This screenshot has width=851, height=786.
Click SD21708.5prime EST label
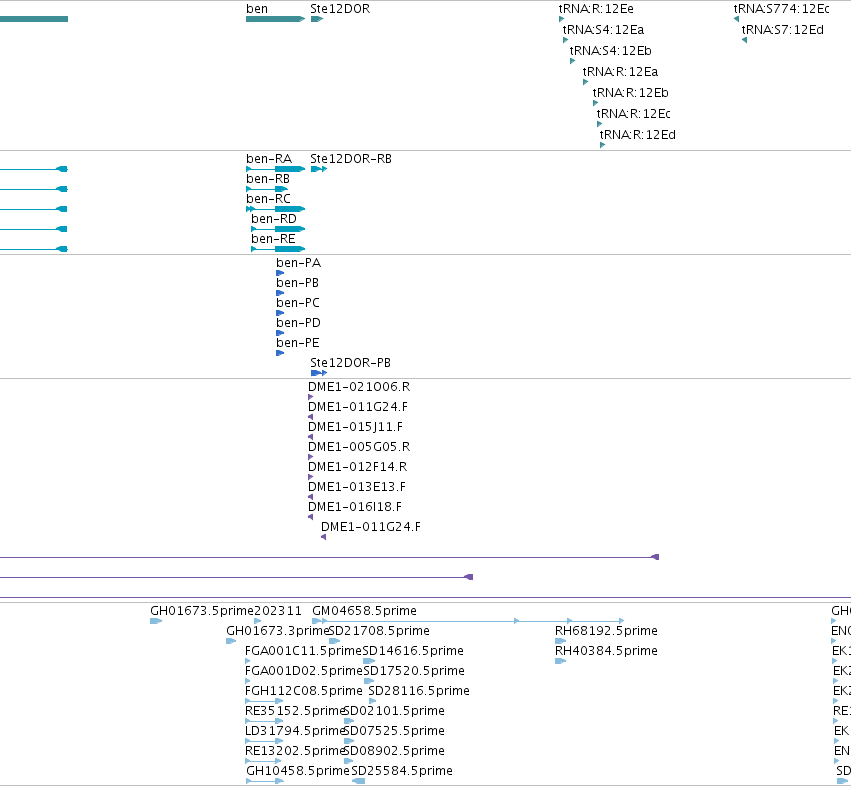coord(379,631)
